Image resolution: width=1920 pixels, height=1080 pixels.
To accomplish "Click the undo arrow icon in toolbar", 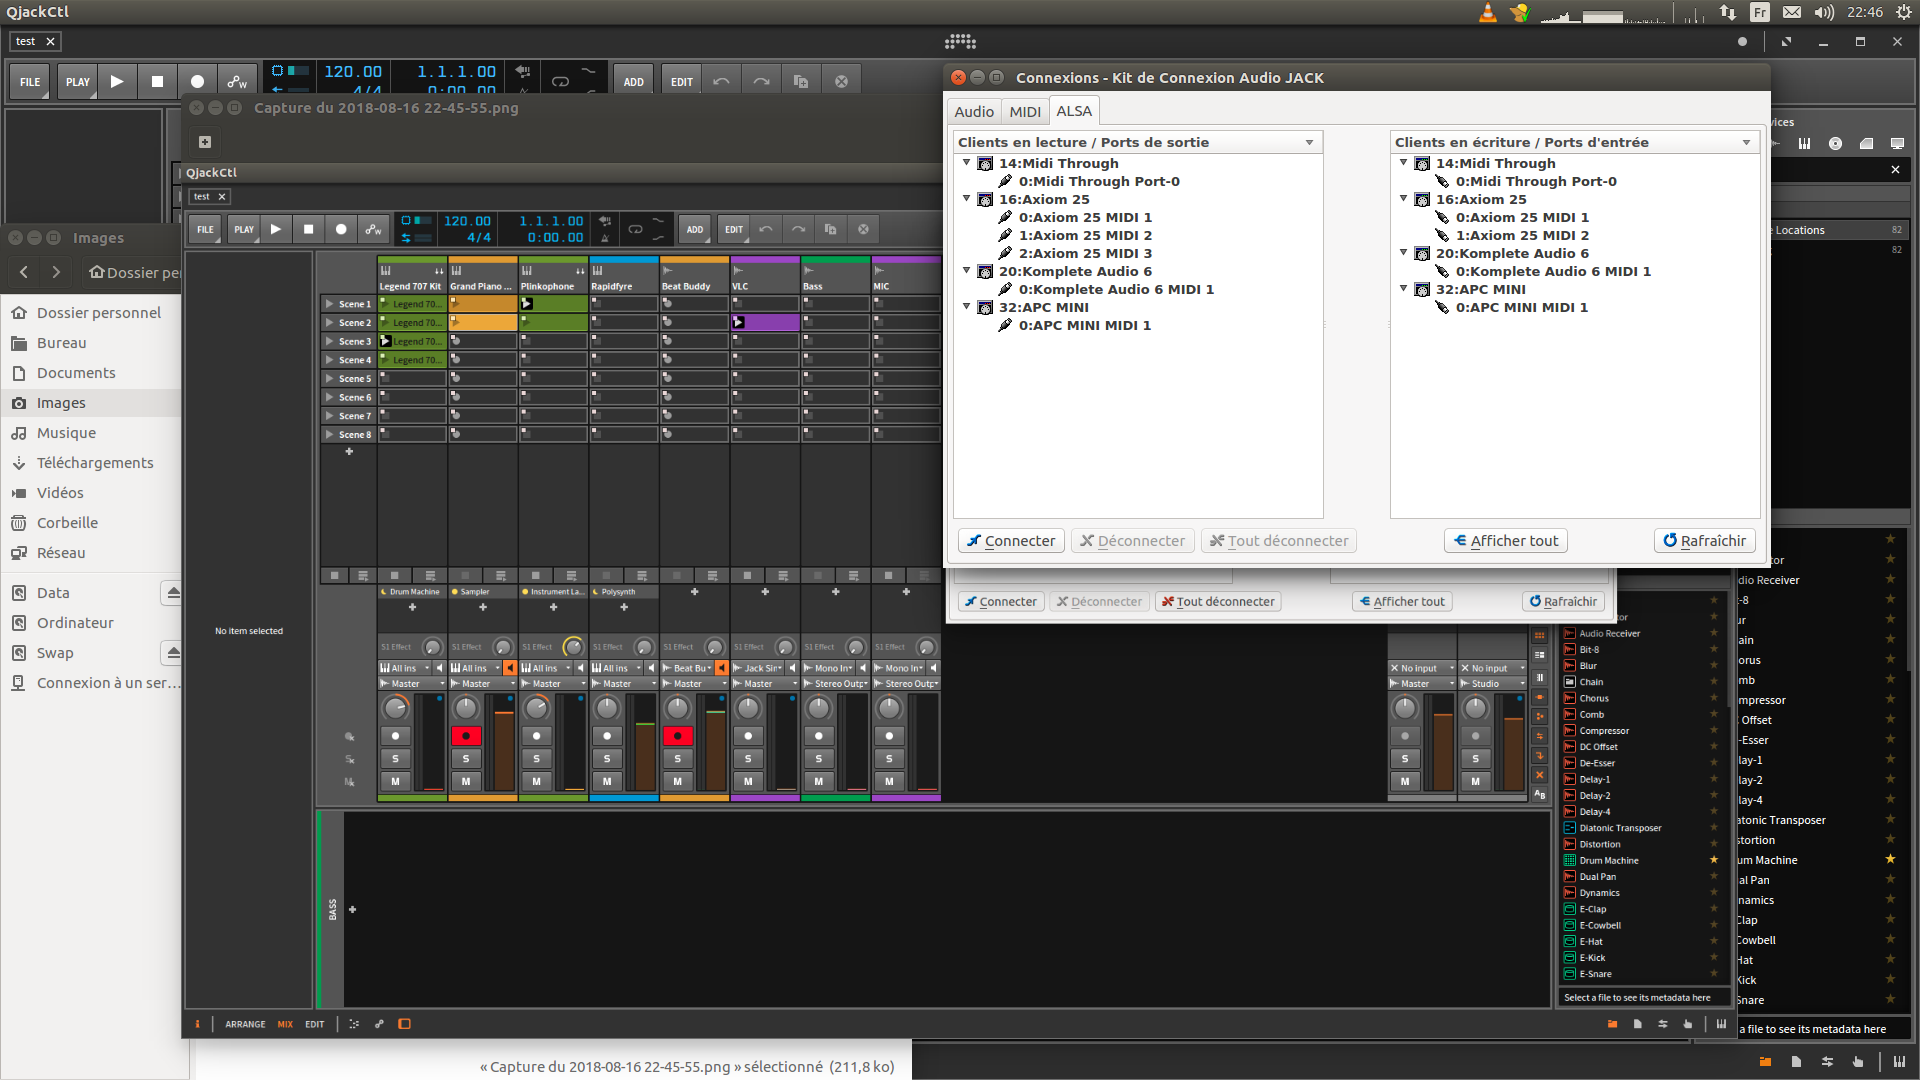I will 721,82.
